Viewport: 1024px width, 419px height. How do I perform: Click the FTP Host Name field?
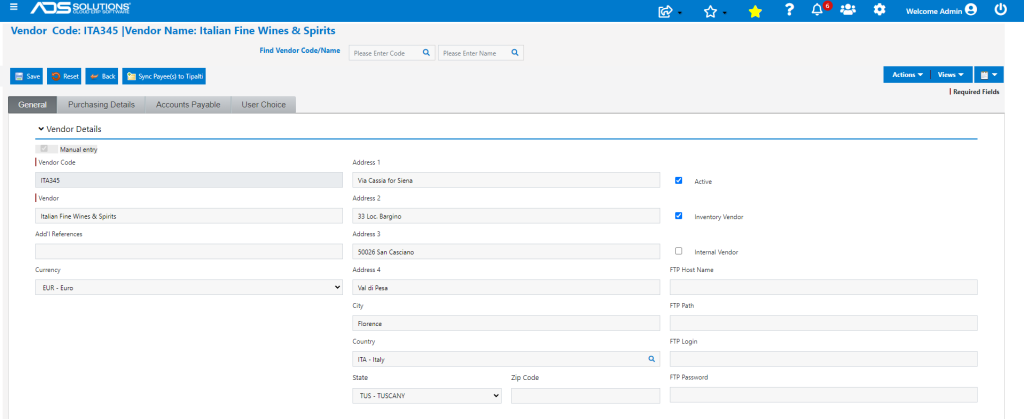(x=824, y=287)
